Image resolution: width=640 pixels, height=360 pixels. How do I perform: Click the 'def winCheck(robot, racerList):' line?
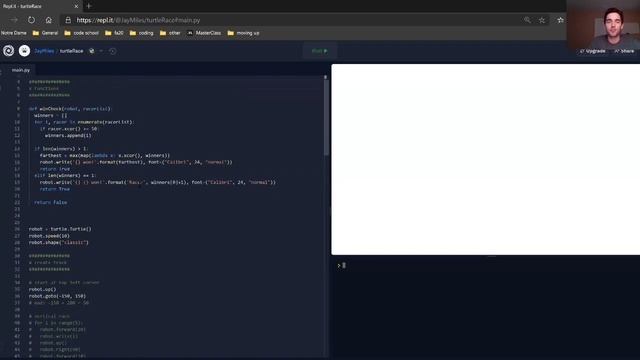(70, 109)
